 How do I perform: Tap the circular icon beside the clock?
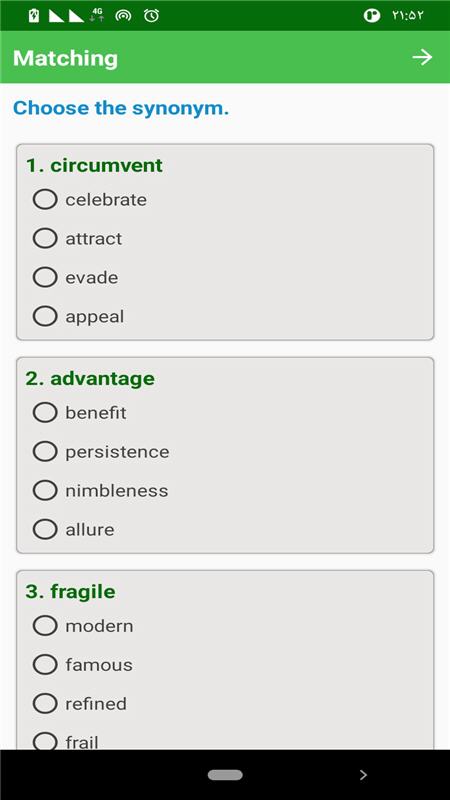372,16
